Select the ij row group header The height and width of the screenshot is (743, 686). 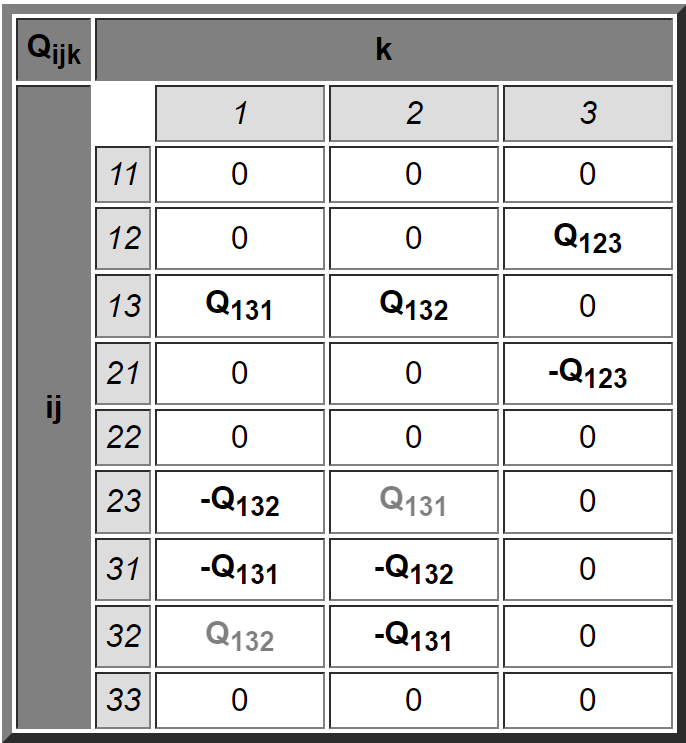point(54,407)
